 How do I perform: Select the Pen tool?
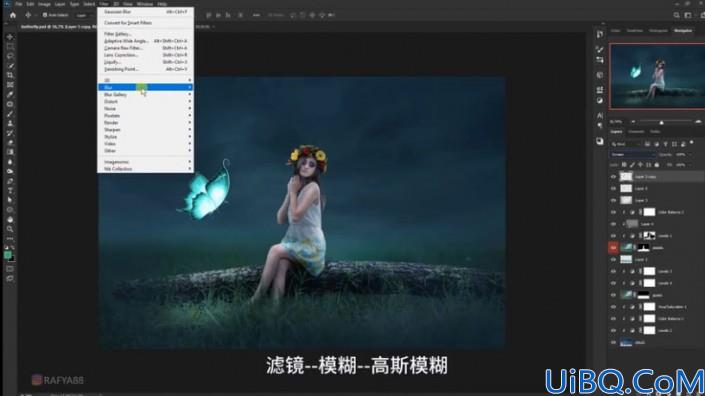10,181
